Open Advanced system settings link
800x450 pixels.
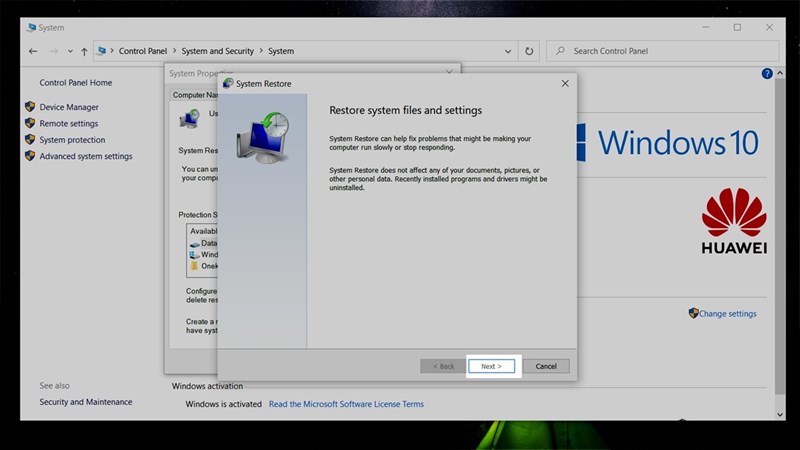[x=86, y=156]
